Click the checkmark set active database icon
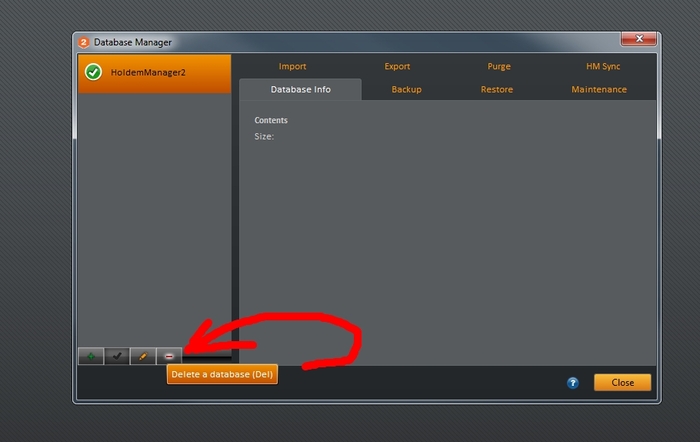The height and width of the screenshot is (442, 700). 117,356
